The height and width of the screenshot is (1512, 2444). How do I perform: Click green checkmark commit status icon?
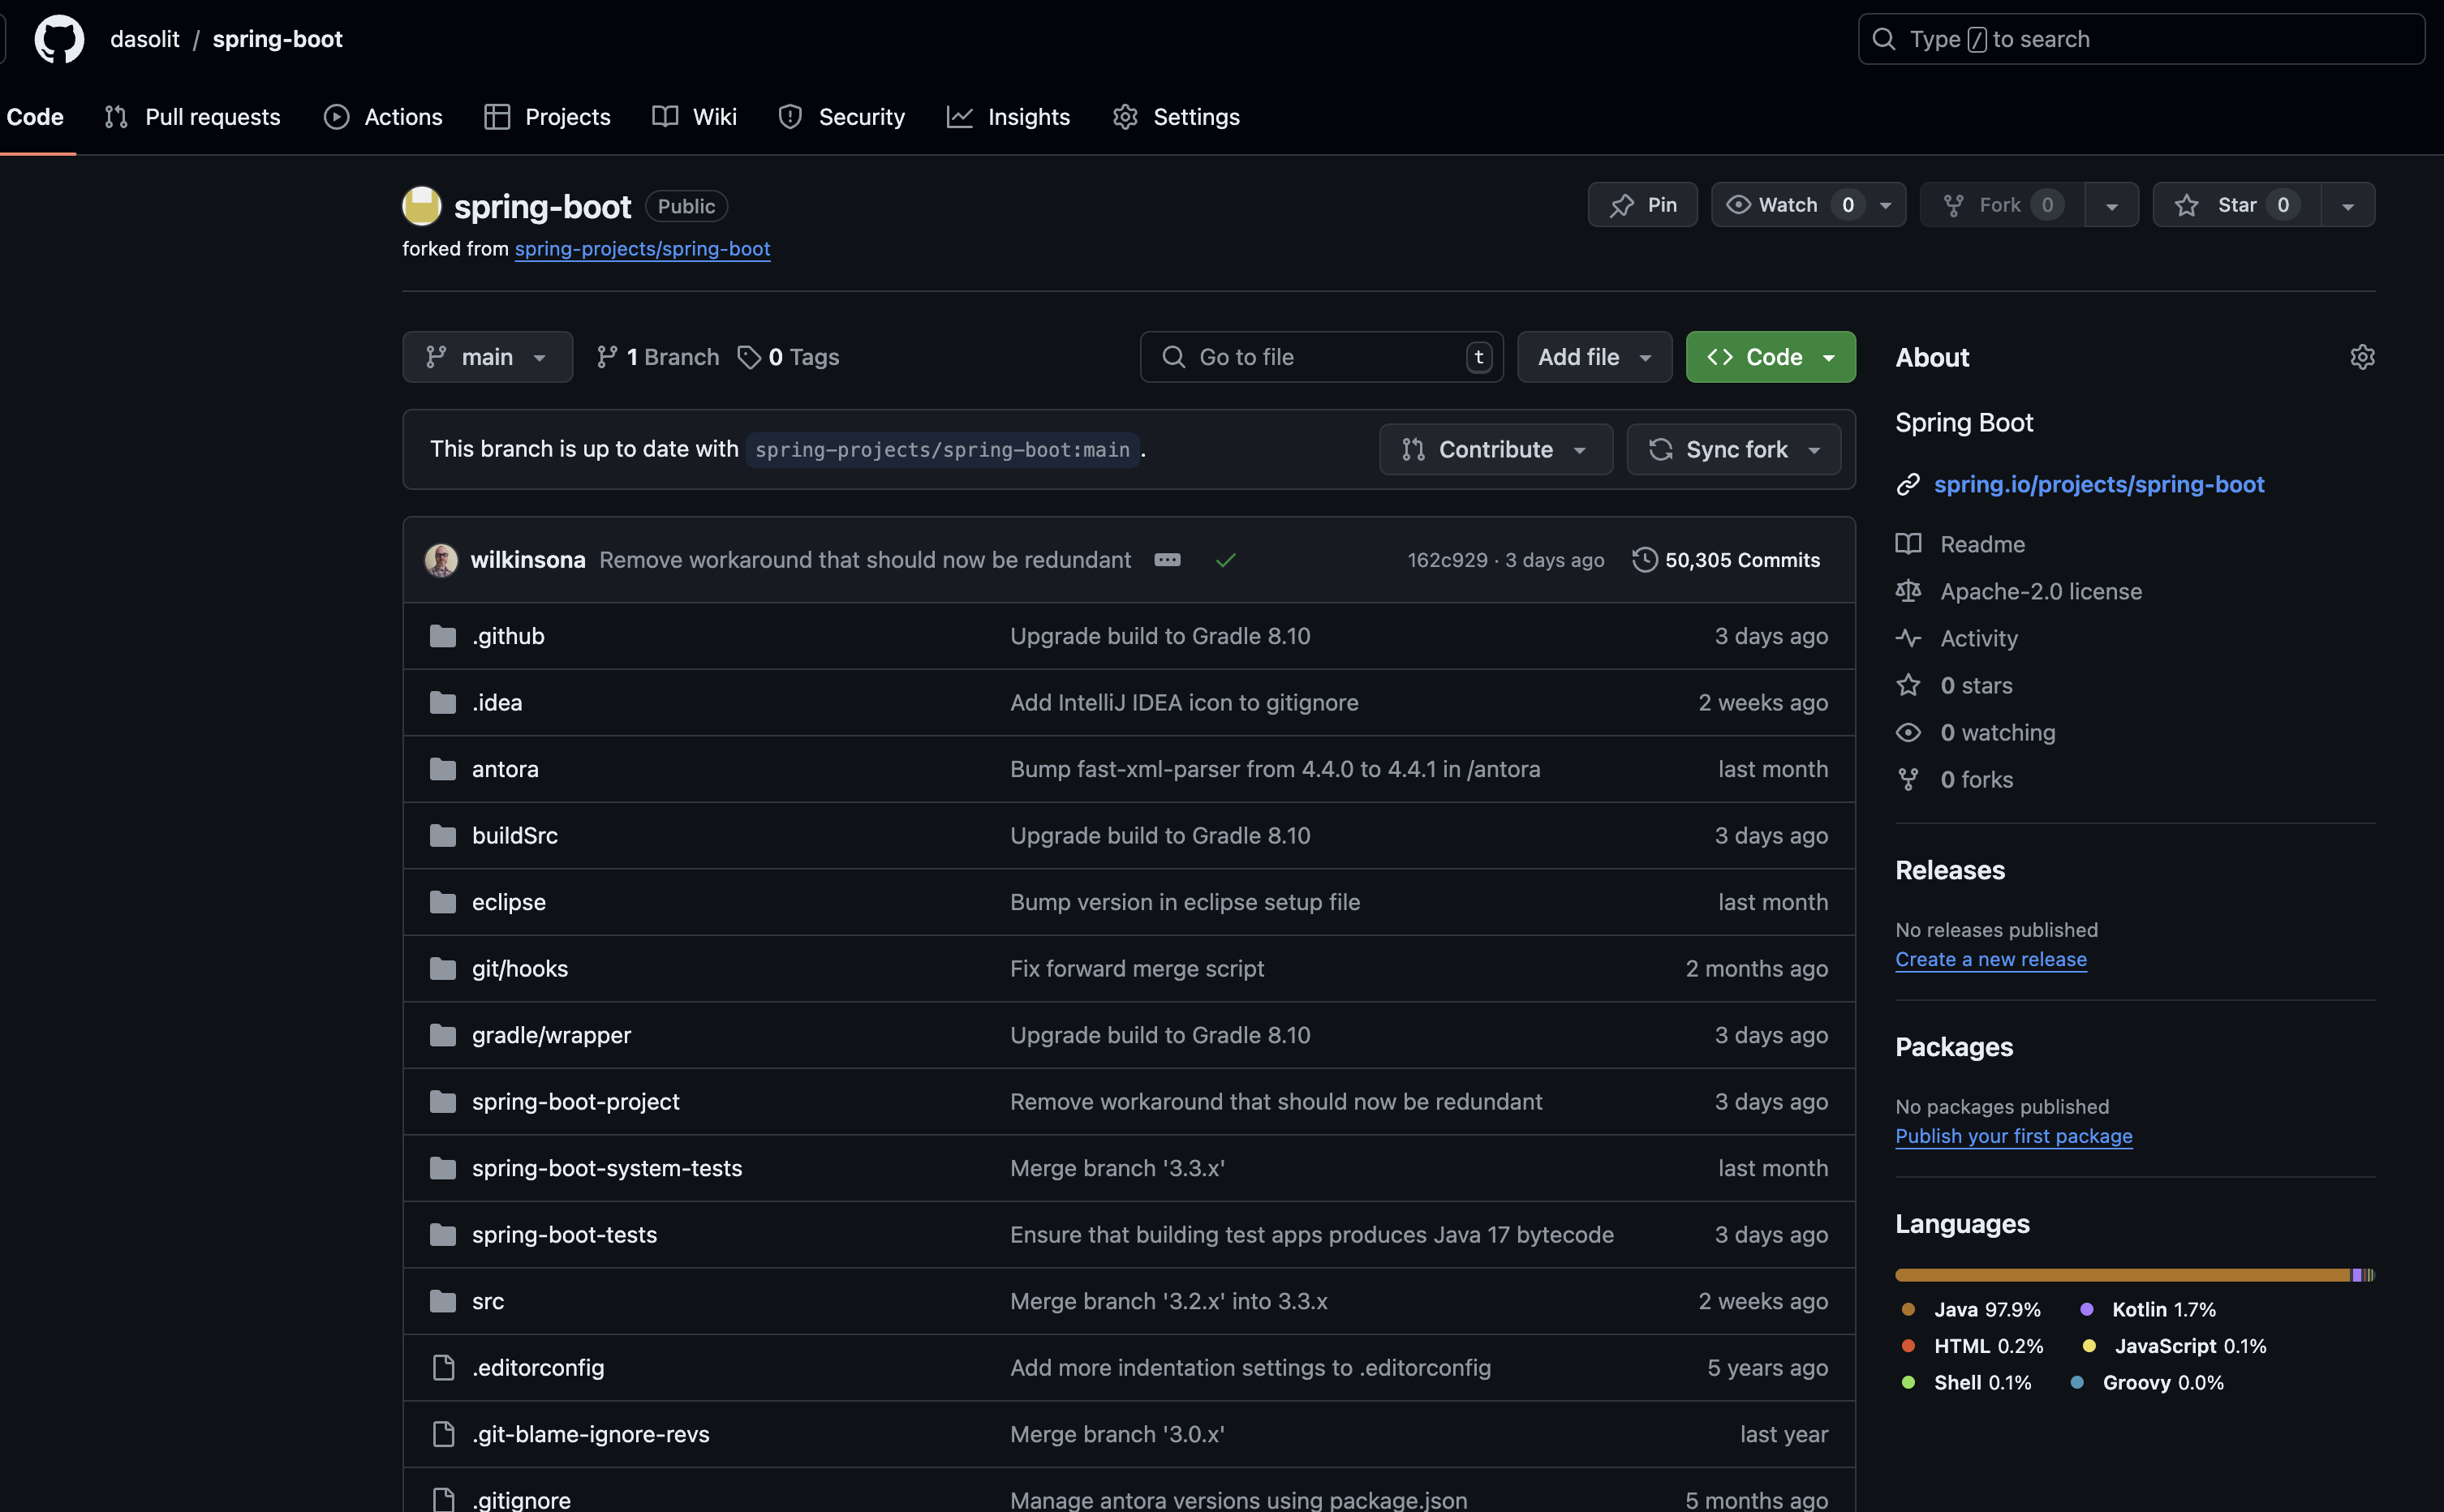coord(1225,560)
